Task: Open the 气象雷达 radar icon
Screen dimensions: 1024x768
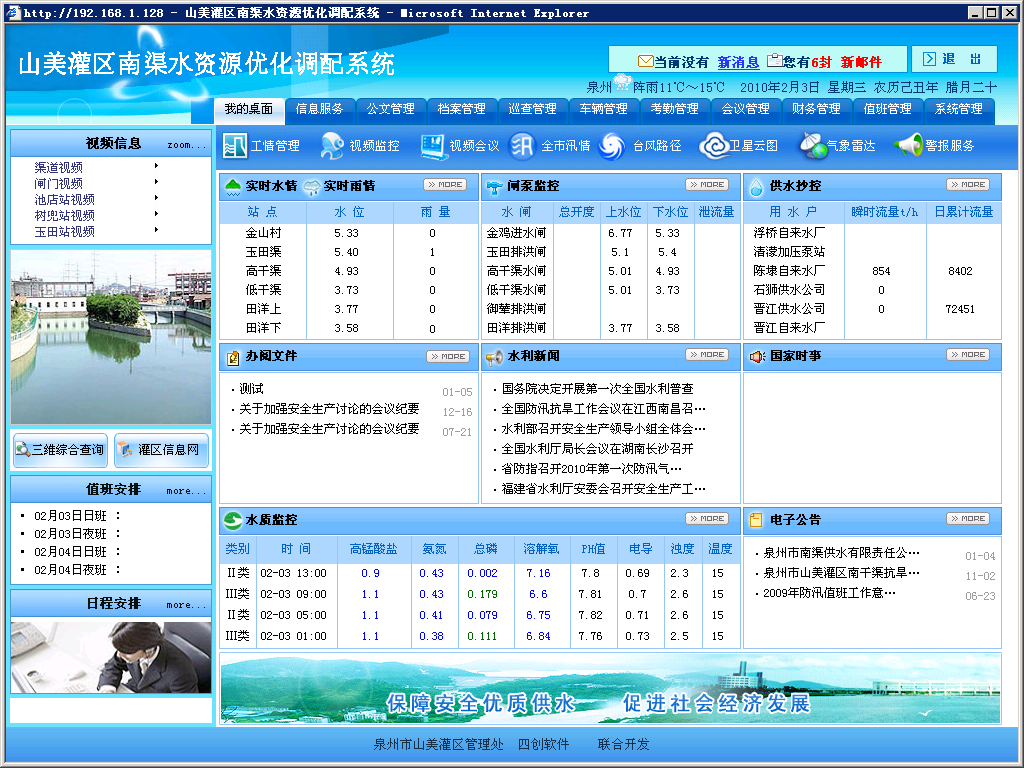Action: click(811, 146)
